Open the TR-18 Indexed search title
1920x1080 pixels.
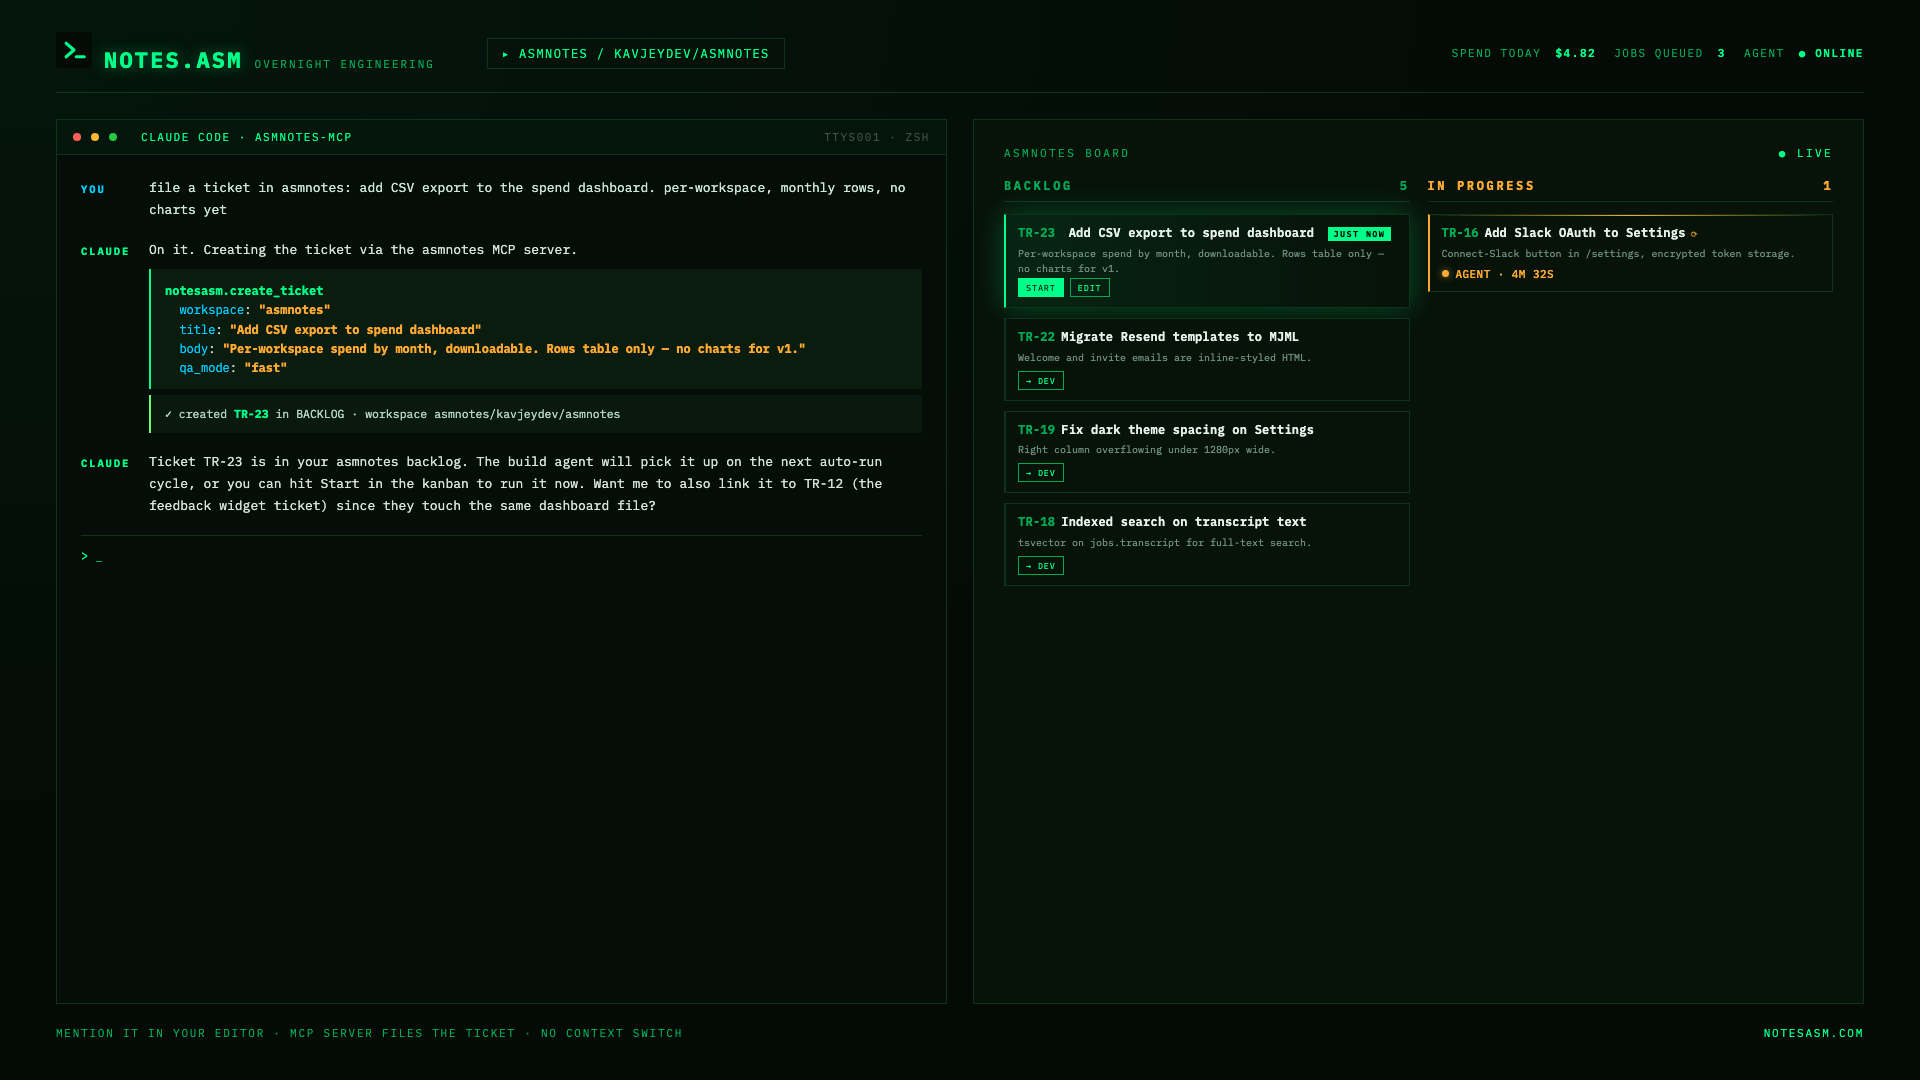(x=1183, y=522)
